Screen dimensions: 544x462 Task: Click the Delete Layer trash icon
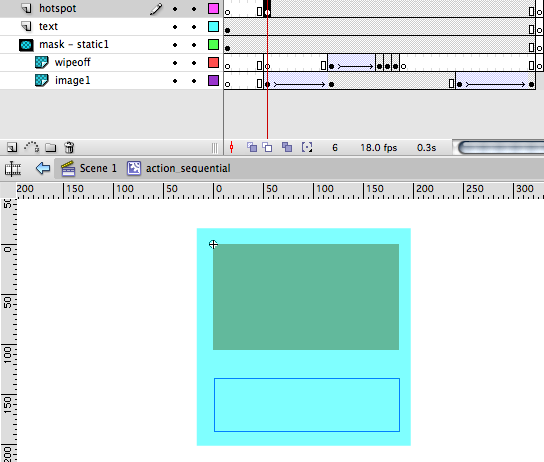[x=69, y=147]
